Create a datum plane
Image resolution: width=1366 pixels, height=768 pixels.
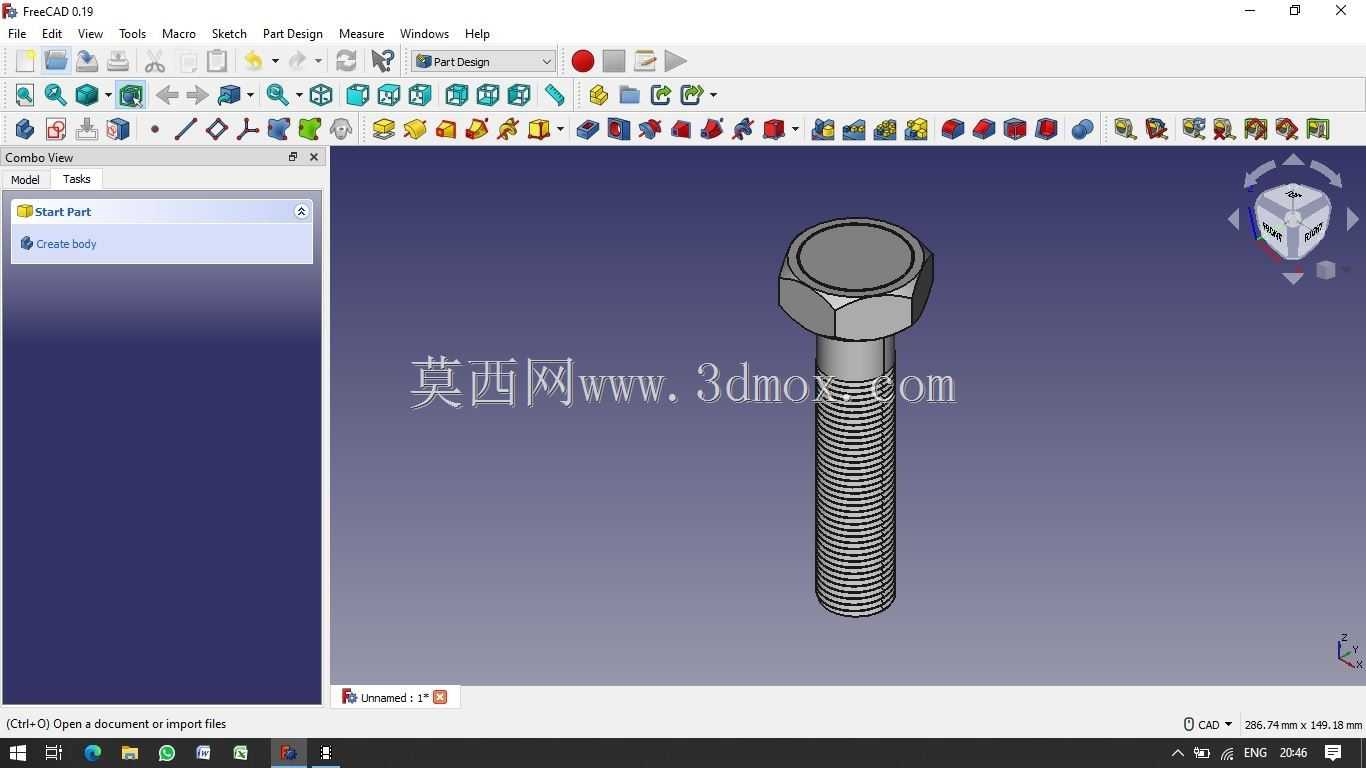coord(216,129)
